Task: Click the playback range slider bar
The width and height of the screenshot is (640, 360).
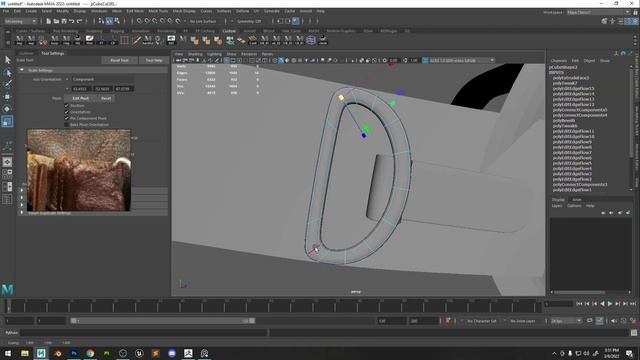Action: click(x=163, y=321)
